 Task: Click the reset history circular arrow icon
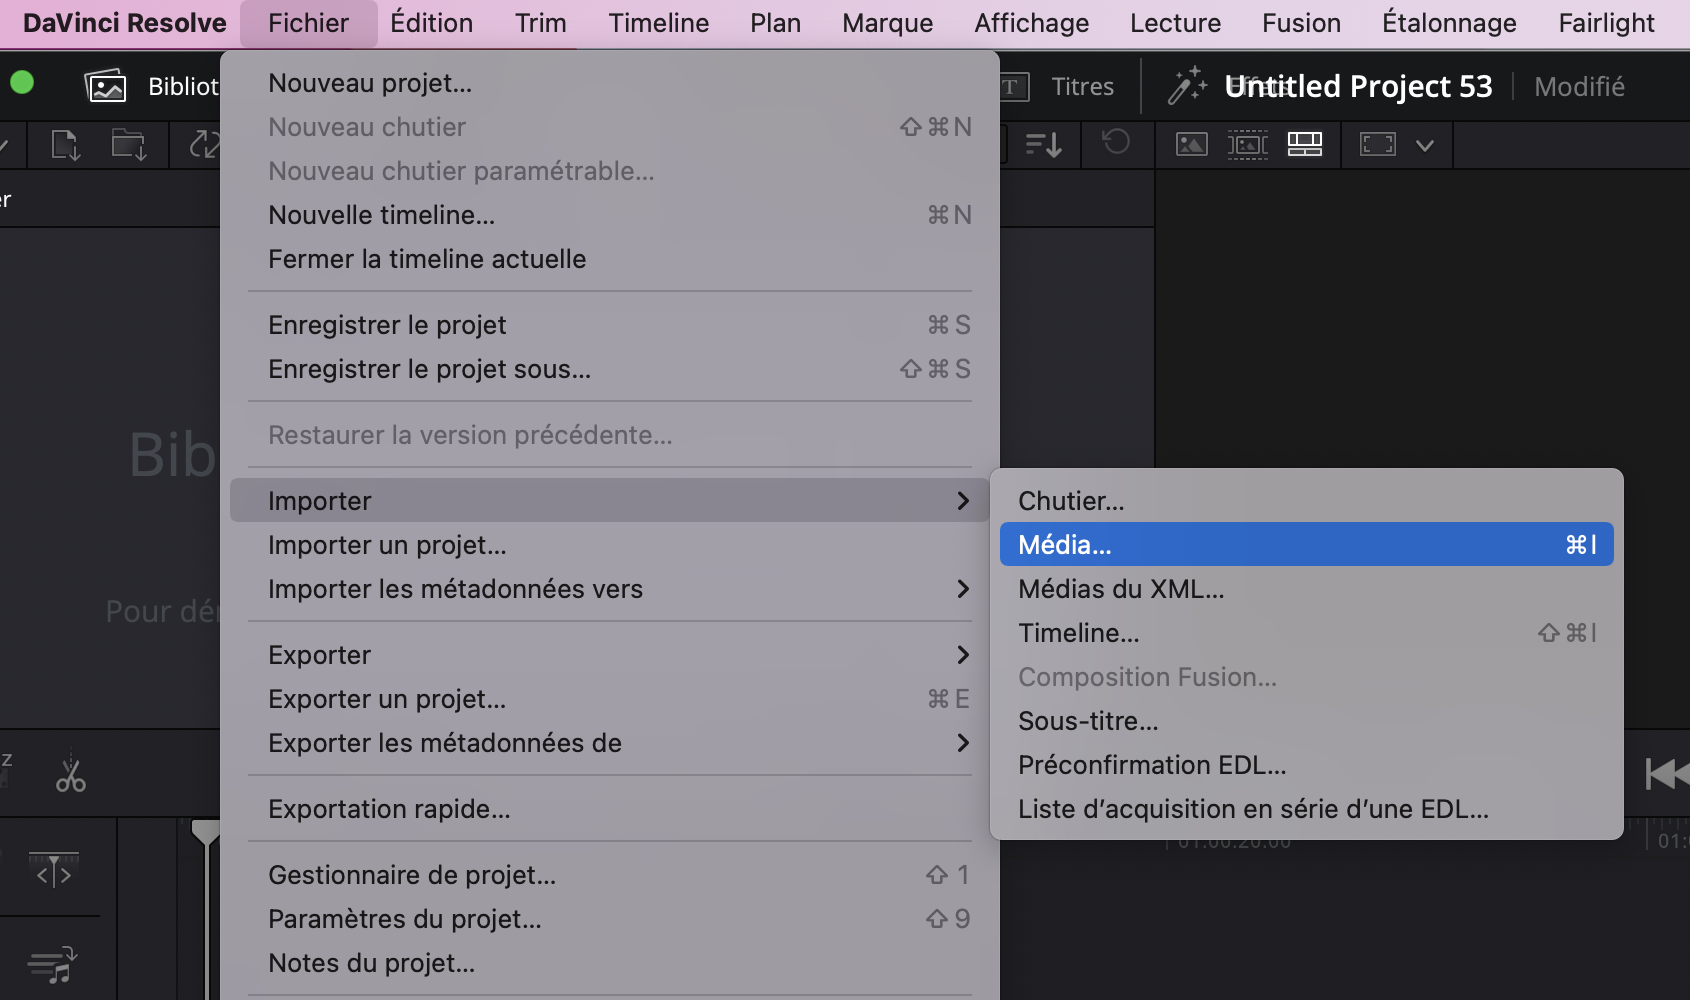[x=1117, y=144]
